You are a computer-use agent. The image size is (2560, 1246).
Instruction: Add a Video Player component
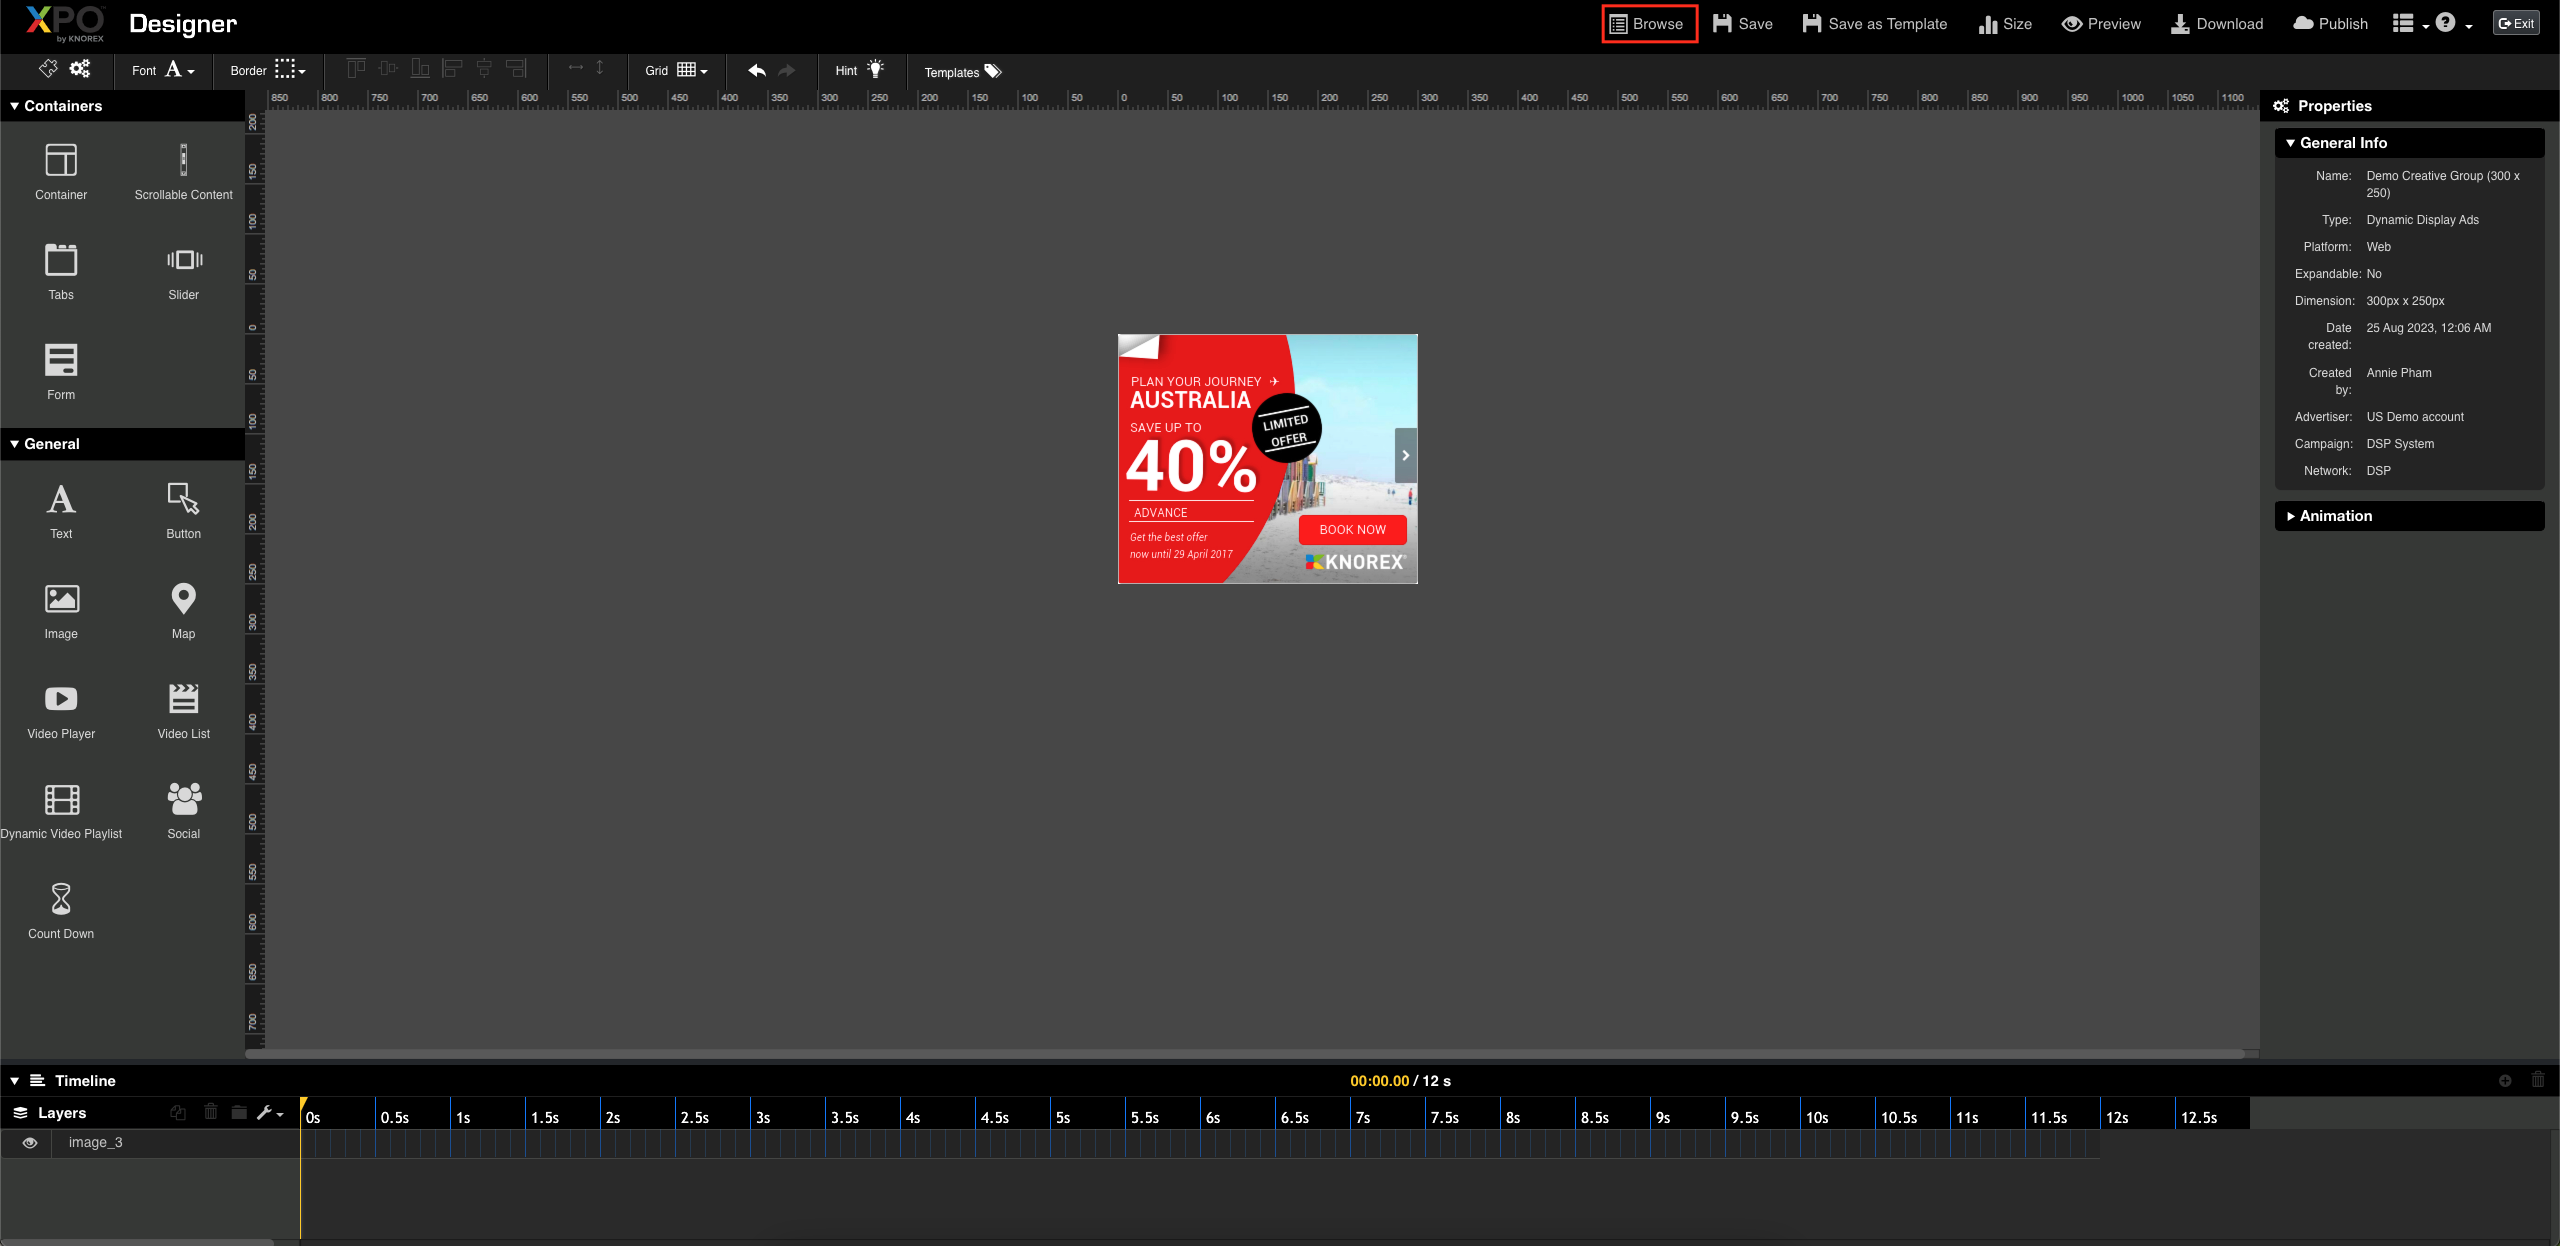60,710
